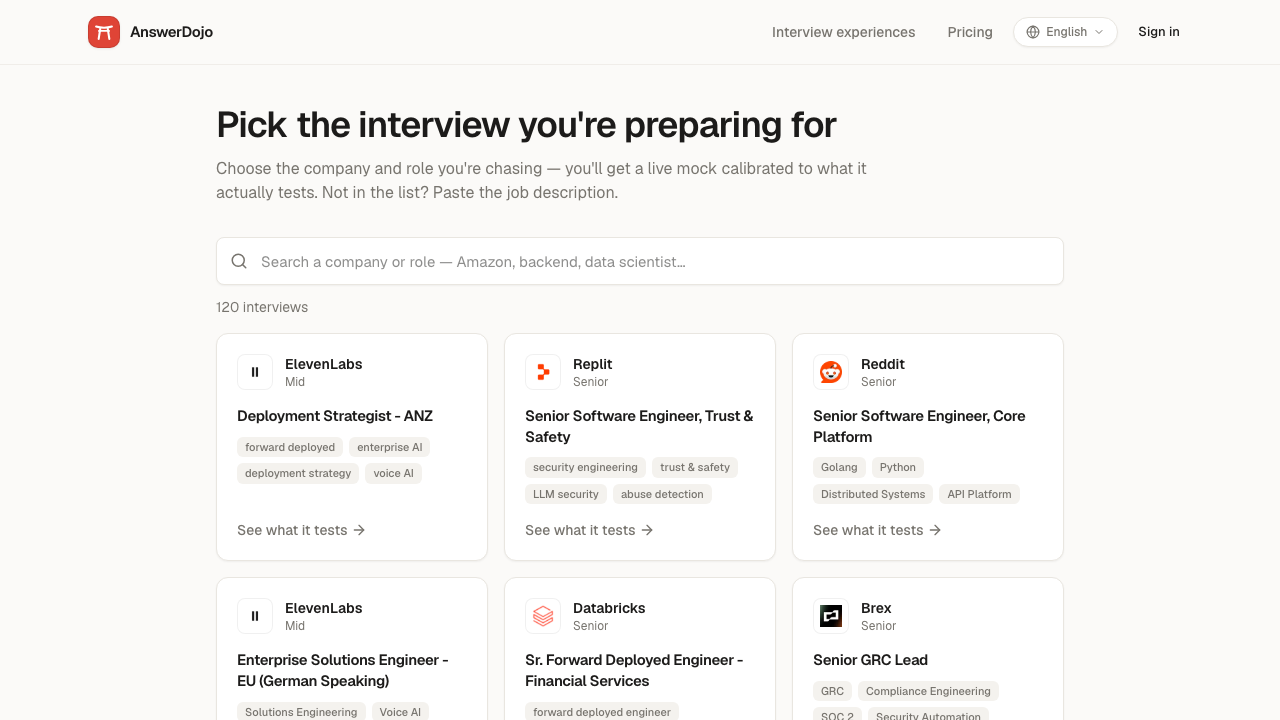Viewport: 1280px width, 720px height.
Task: Click the 'deployment strategy' tag
Action: [298, 473]
